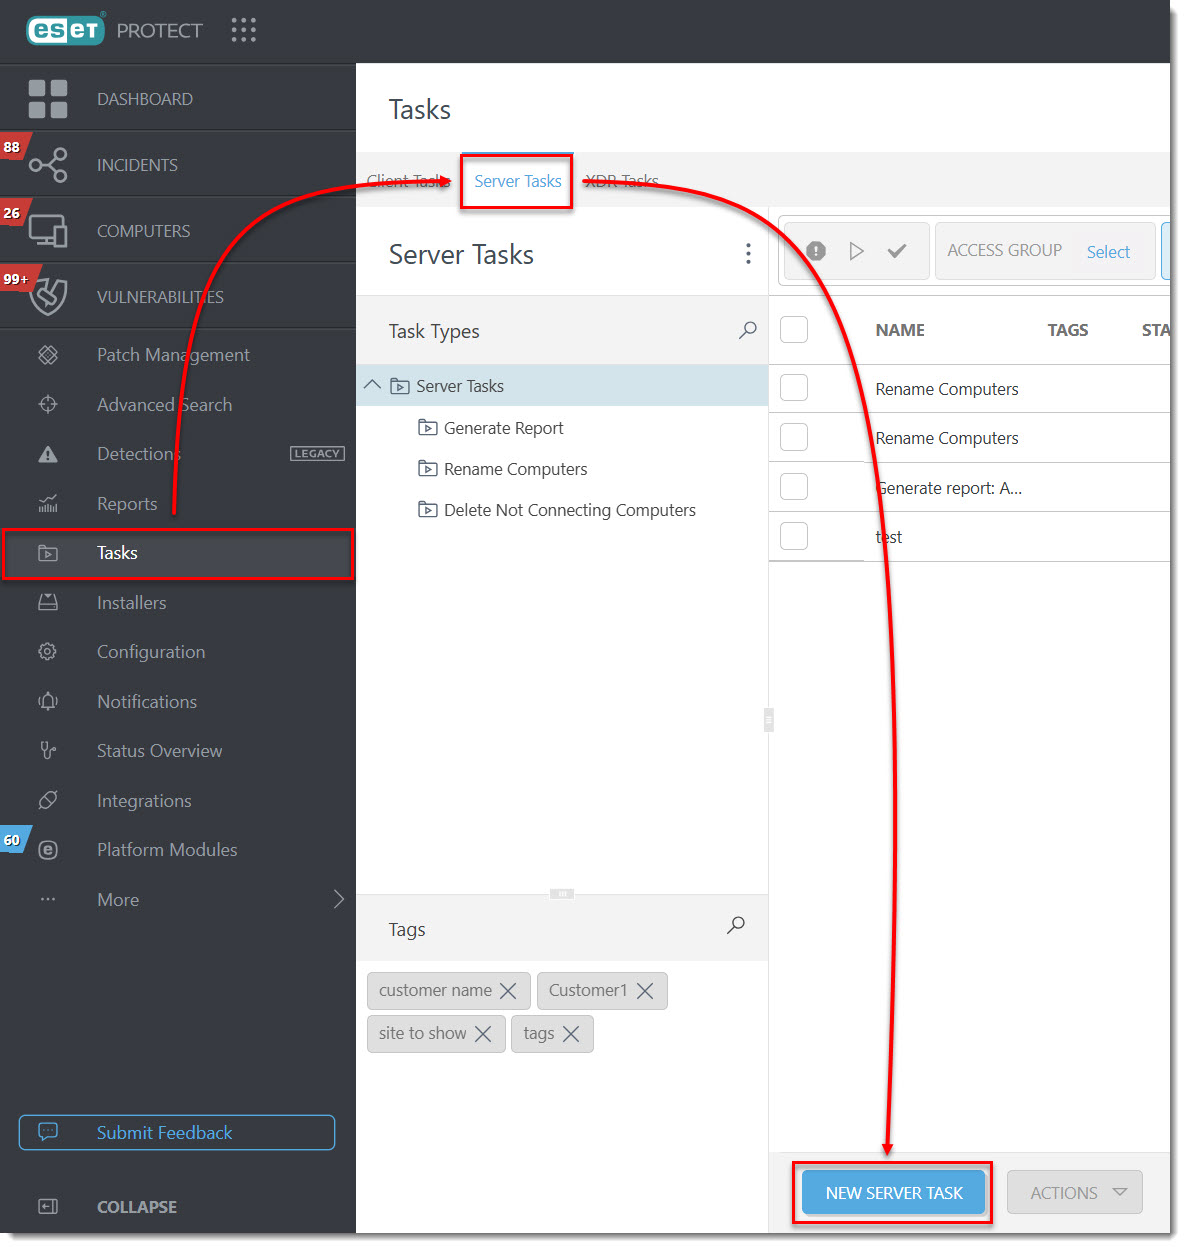Viewport: 1185px width, 1248px height.
Task: Remove the 'Customer1' tag
Action: pyautogui.click(x=645, y=991)
